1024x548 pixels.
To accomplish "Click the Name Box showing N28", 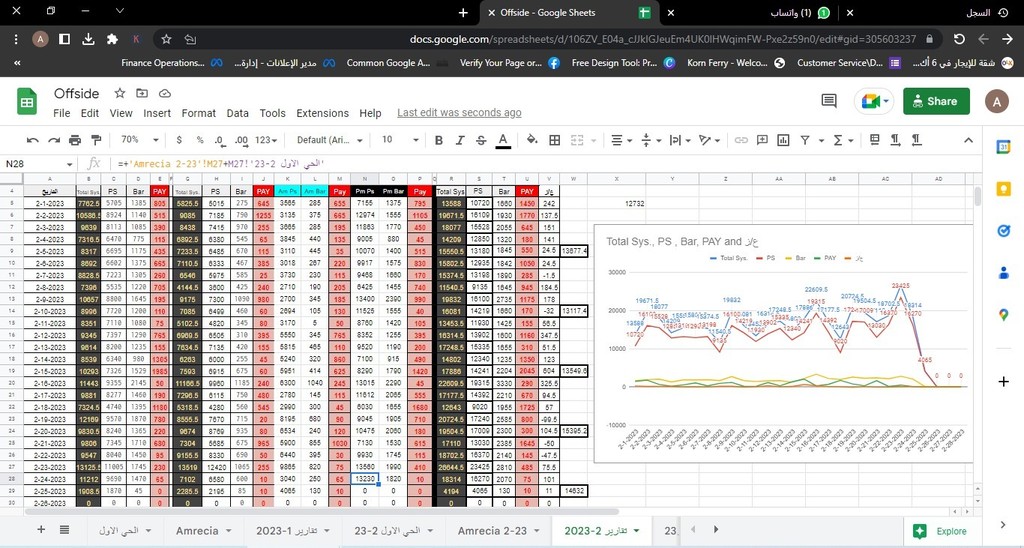I will click(39, 163).
